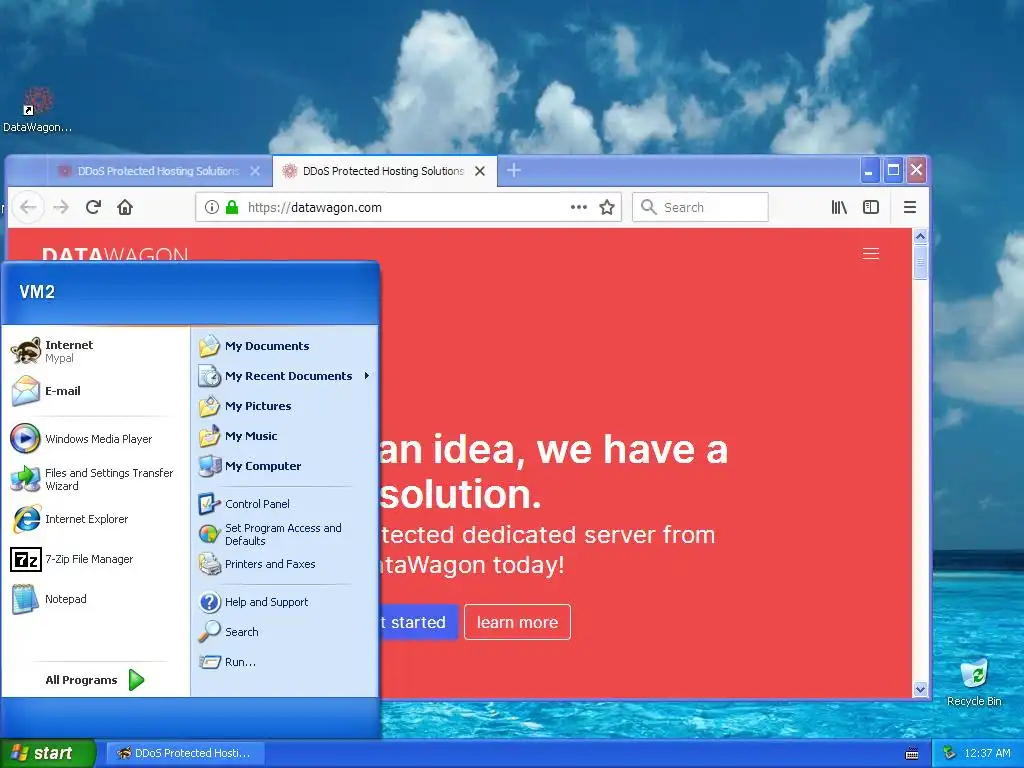Click the learn more button
The image size is (1024, 768).
click(x=517, y=622)
